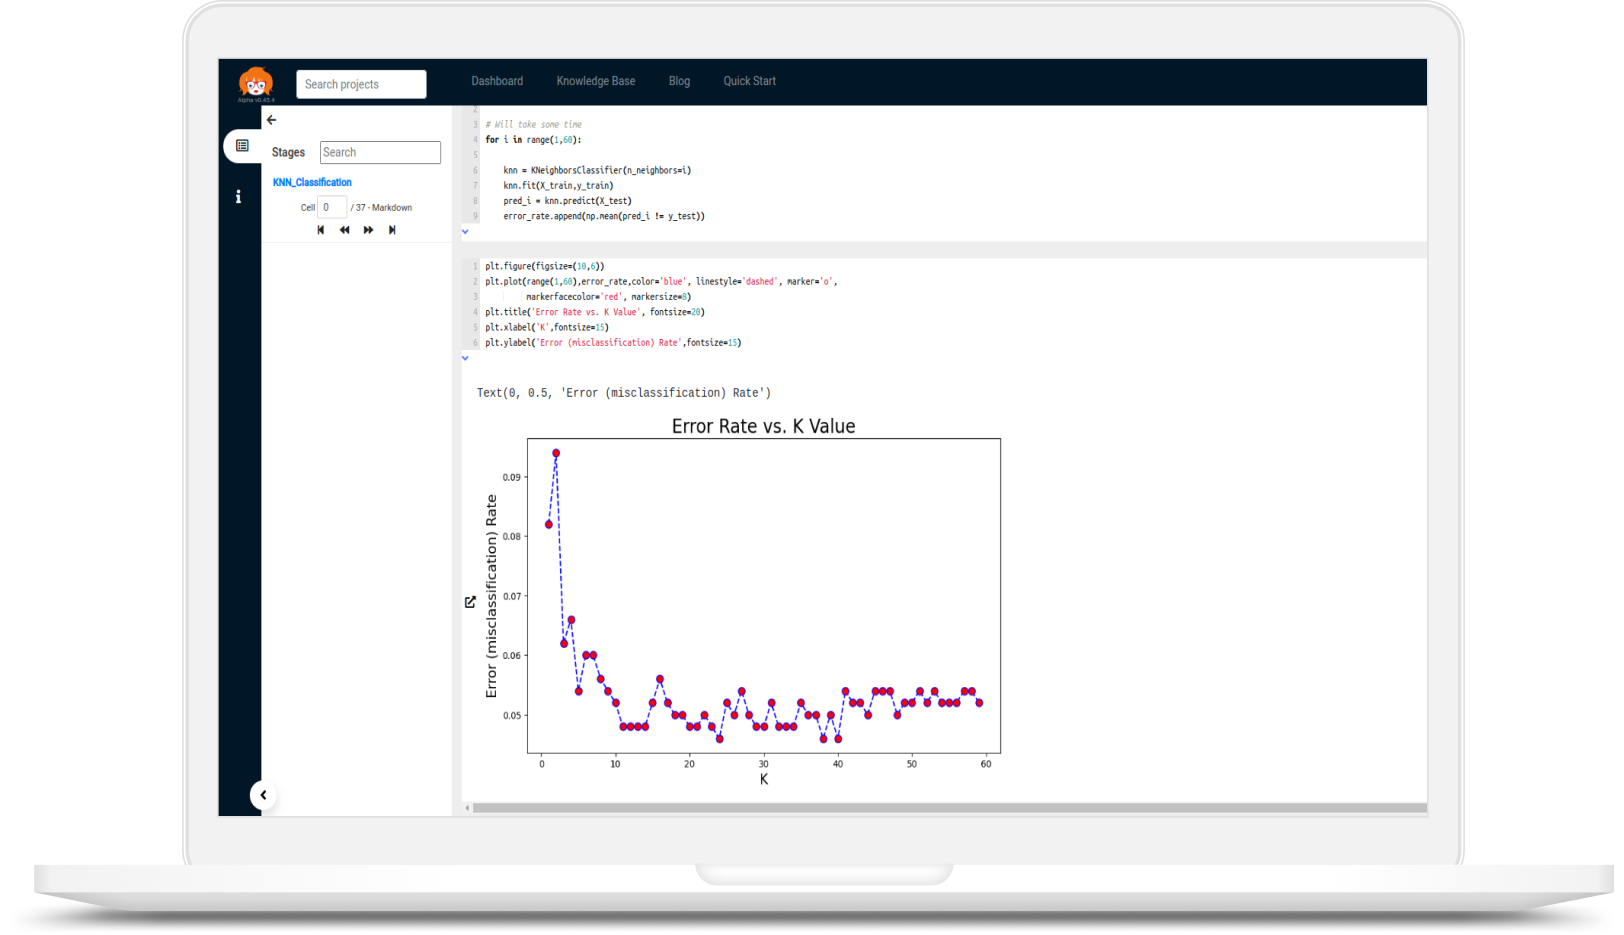Advance to the next cell

point(368,230)
